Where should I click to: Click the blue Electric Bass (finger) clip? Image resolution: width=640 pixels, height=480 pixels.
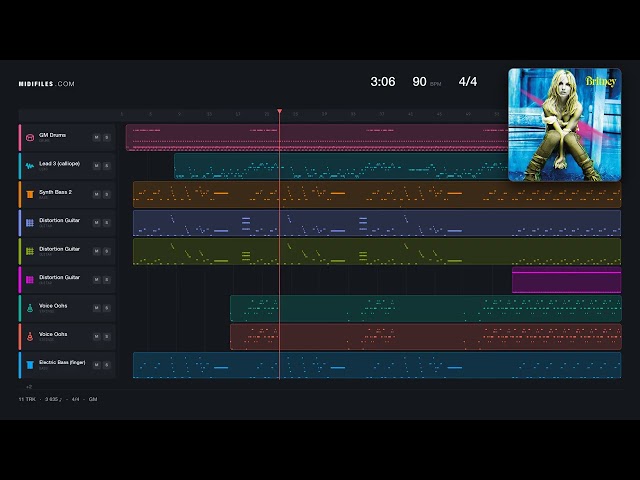pos(377,365)
